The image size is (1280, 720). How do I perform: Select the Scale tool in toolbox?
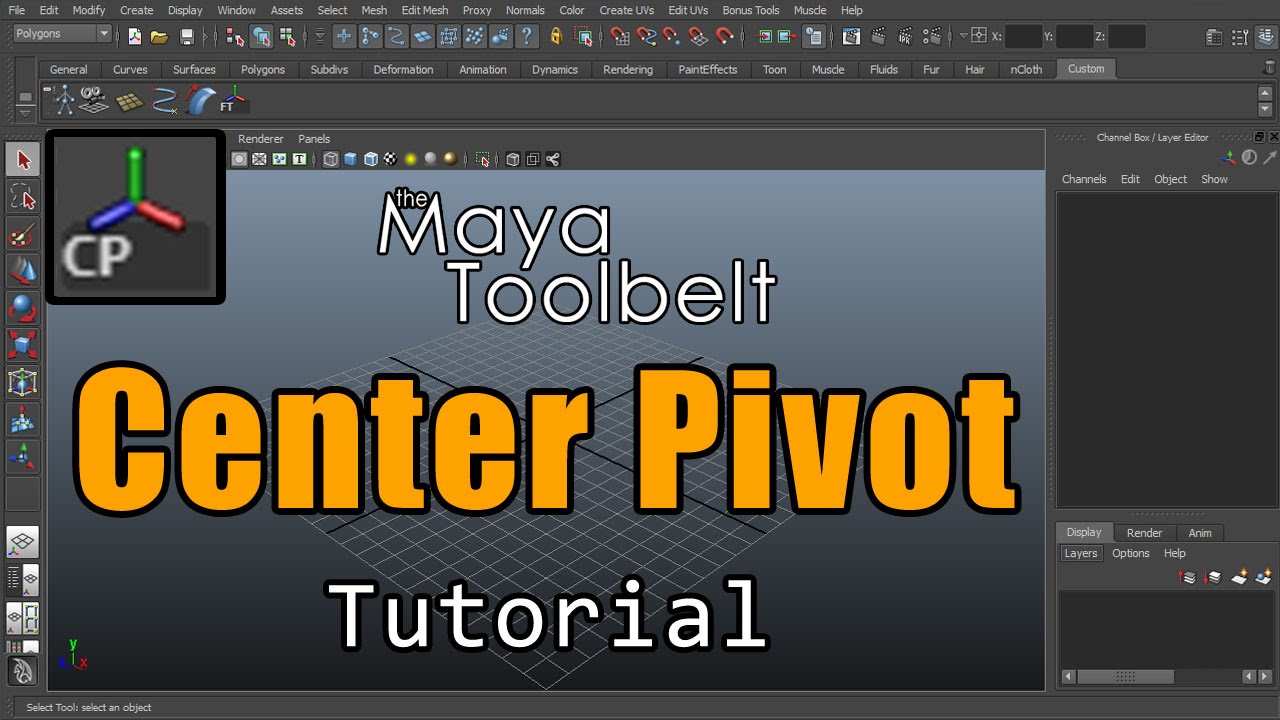23,345
